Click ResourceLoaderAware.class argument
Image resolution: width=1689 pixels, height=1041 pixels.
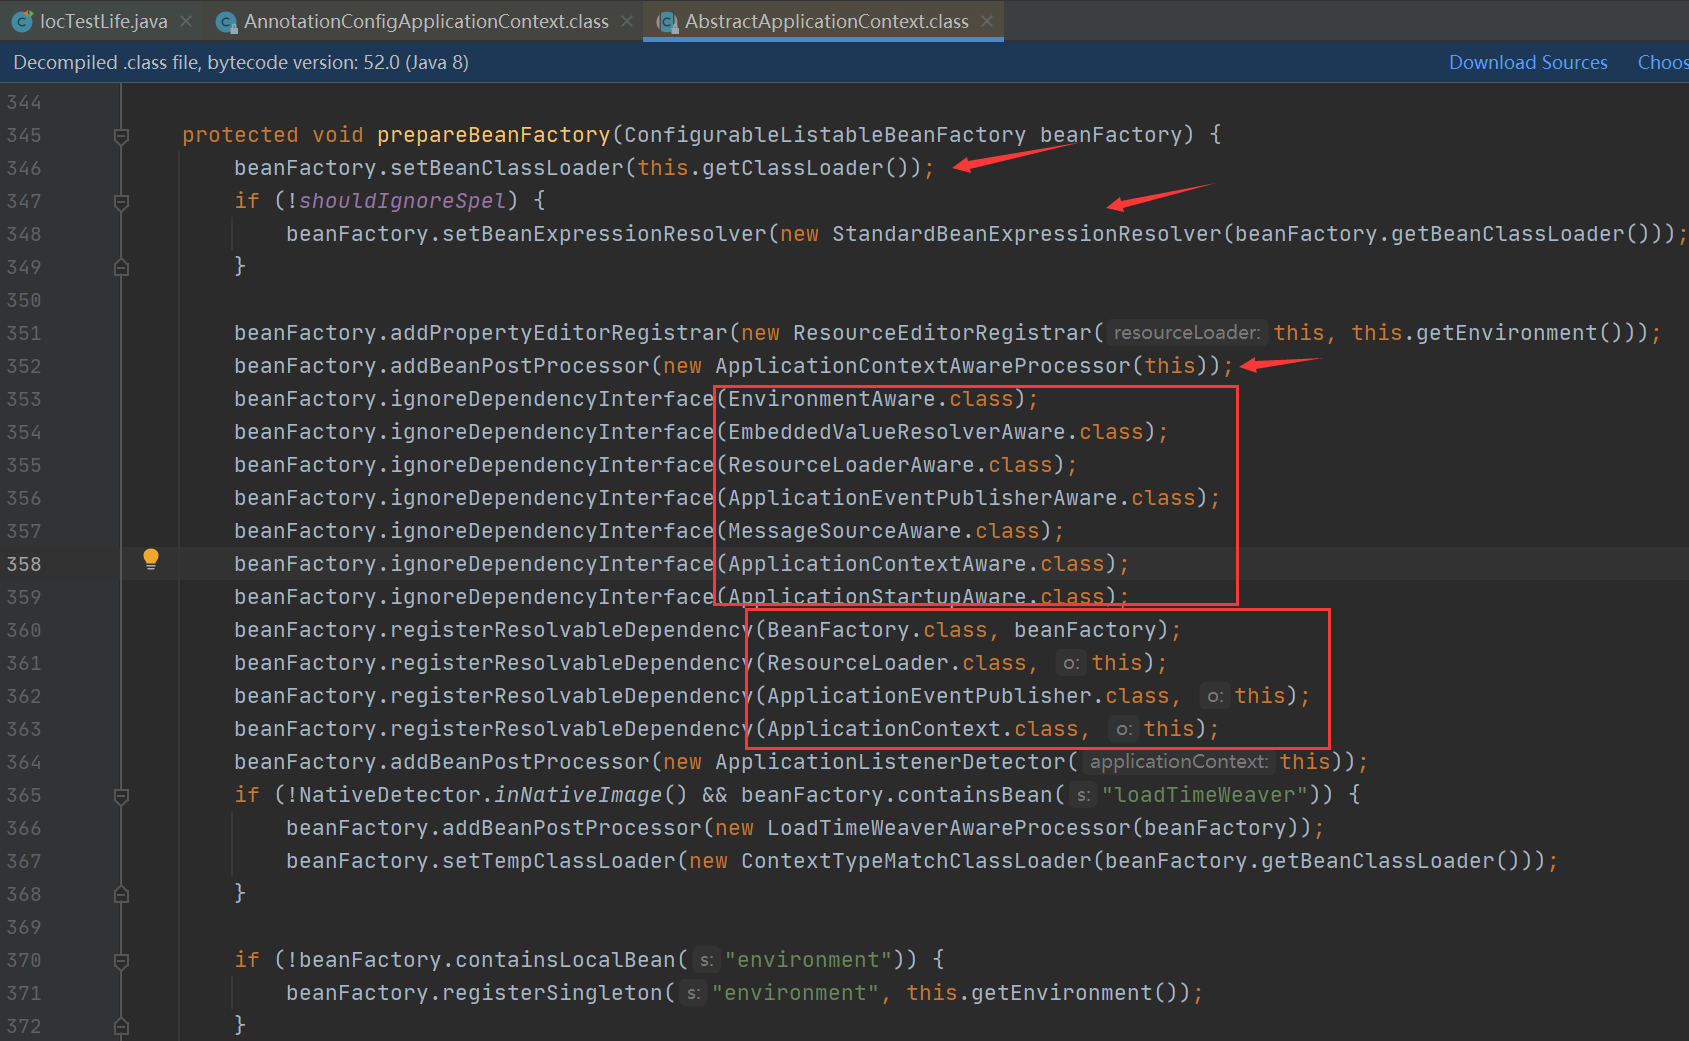coord(890,465)
